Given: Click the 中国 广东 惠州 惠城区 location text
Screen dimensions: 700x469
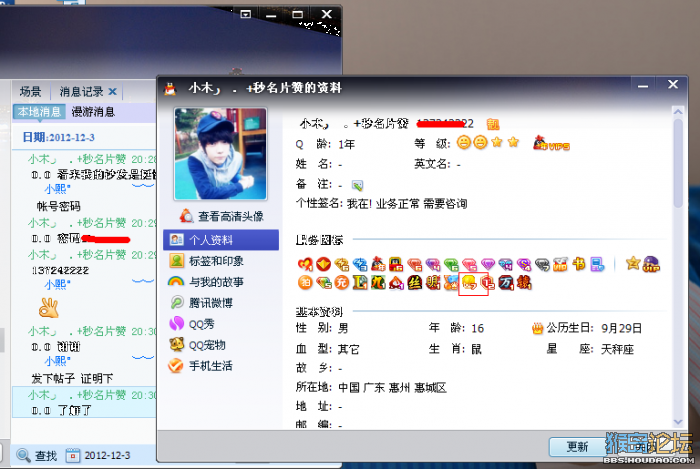Looking at the screenshot, I should pos(392,387).
